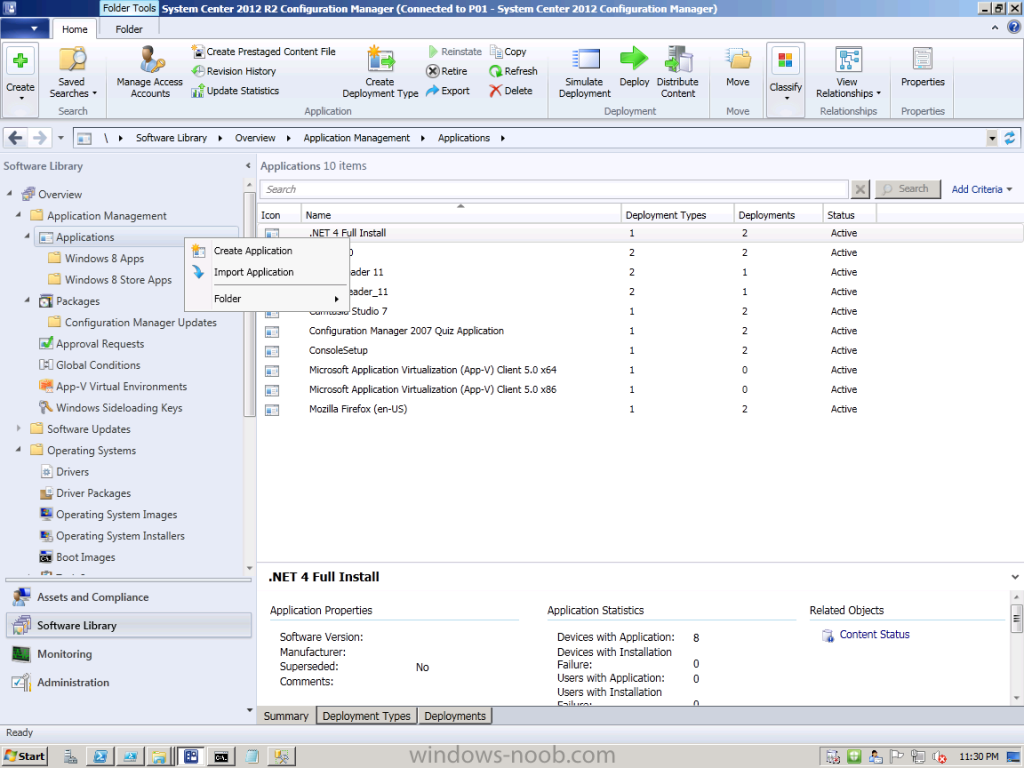Open the Assets and Compliance workspace
Screen dimensions: 1024x768
click(129, 597)
